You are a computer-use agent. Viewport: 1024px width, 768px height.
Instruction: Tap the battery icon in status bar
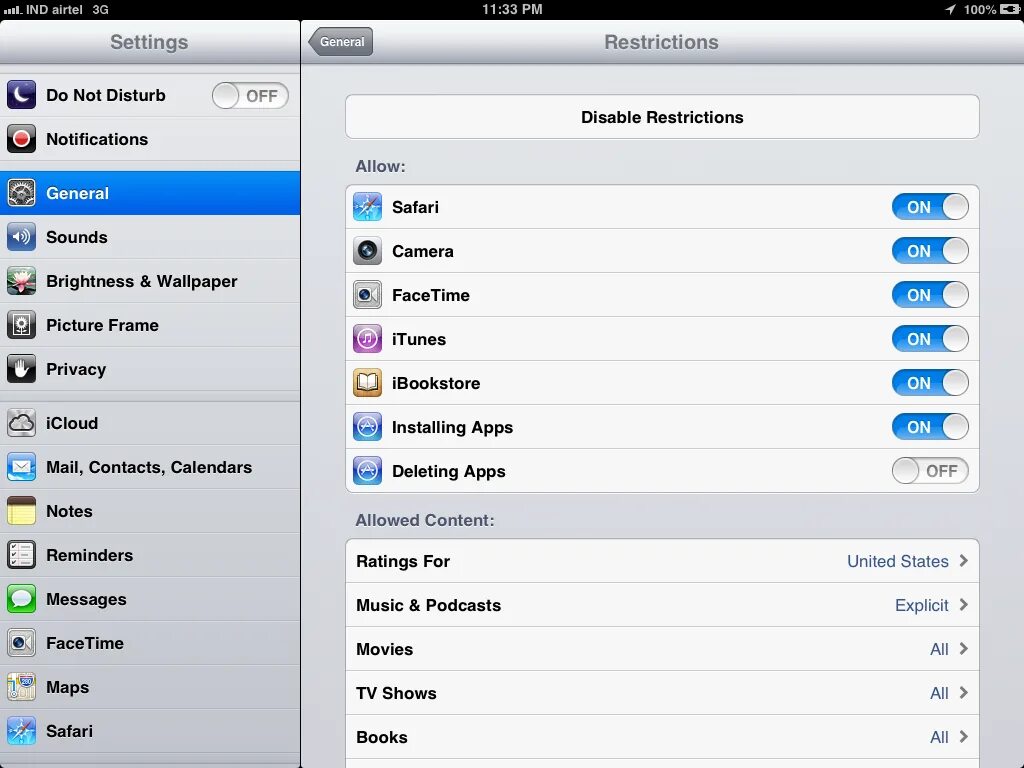click(1010, 9)
